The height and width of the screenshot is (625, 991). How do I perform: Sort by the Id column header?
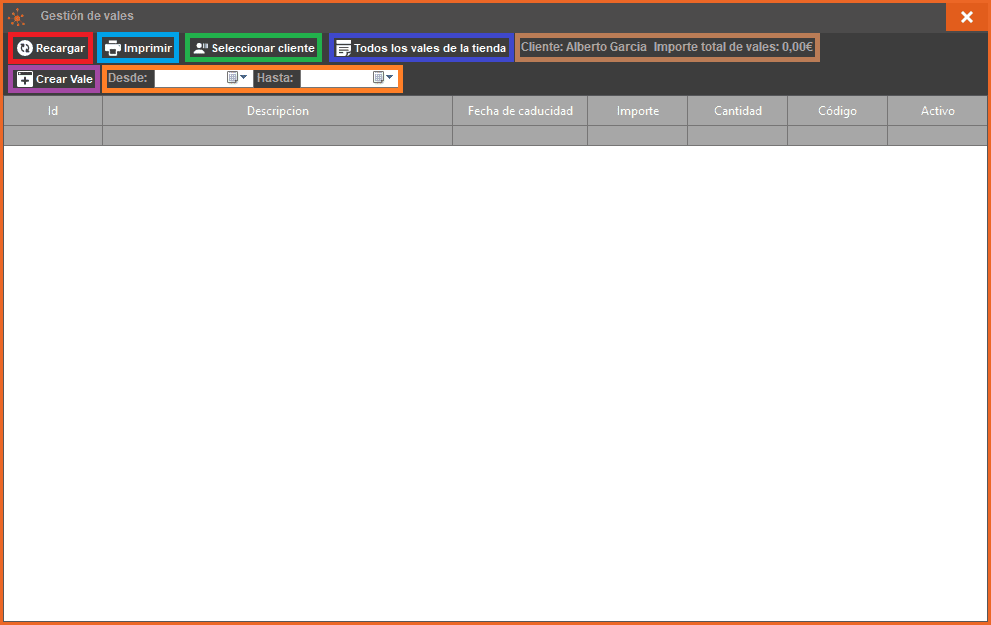click(x=53, y=111)
